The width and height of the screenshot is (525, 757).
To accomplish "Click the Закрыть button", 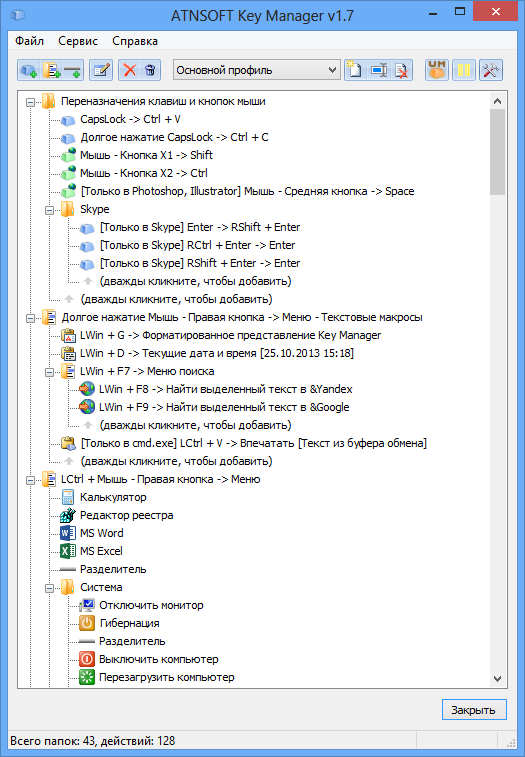I will [474, 710].
